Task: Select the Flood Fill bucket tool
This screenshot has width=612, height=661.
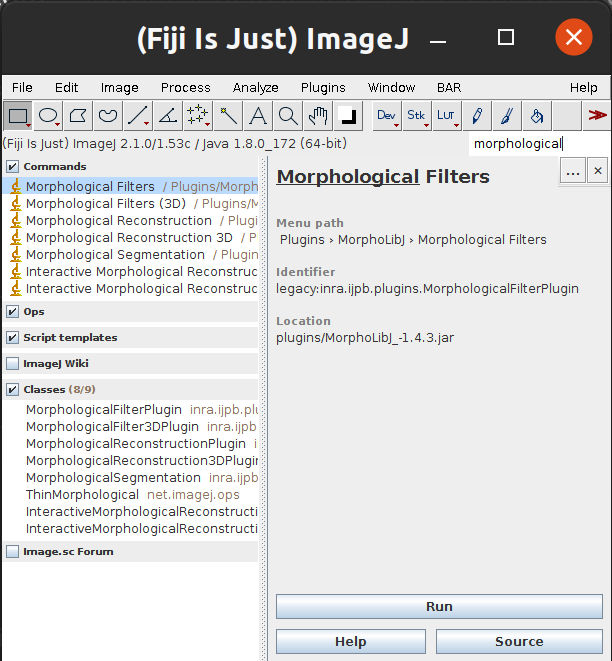Action: click(537, 116)
